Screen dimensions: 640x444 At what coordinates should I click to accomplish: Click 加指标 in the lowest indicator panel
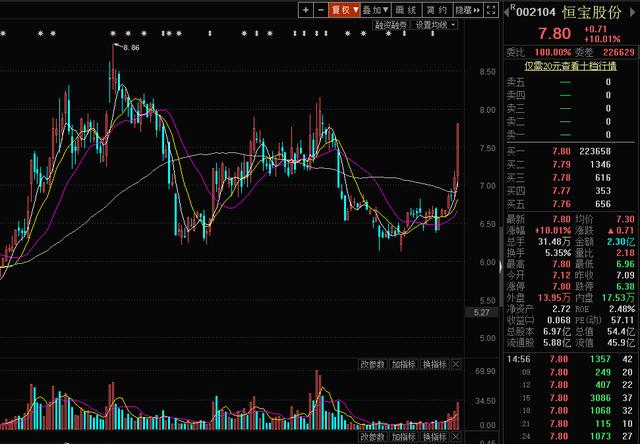point(404,437)
